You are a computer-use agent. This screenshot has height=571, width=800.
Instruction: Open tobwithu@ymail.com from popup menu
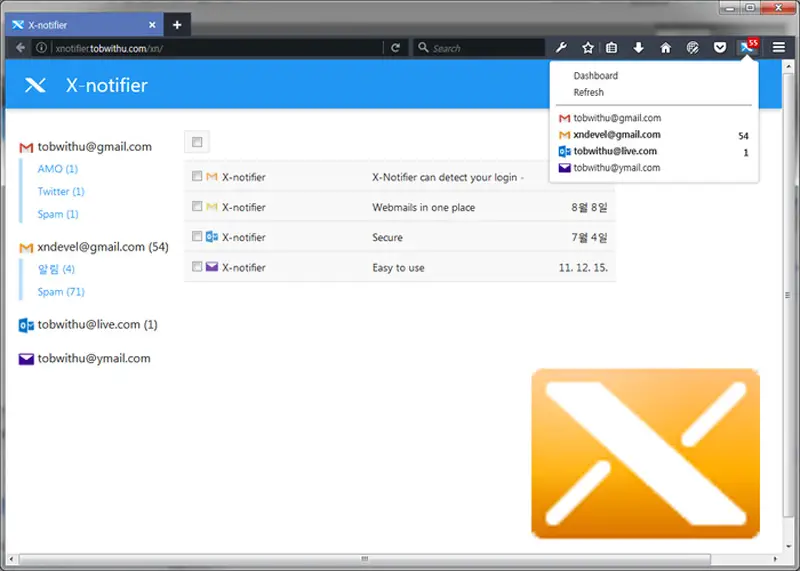(653, 167)
